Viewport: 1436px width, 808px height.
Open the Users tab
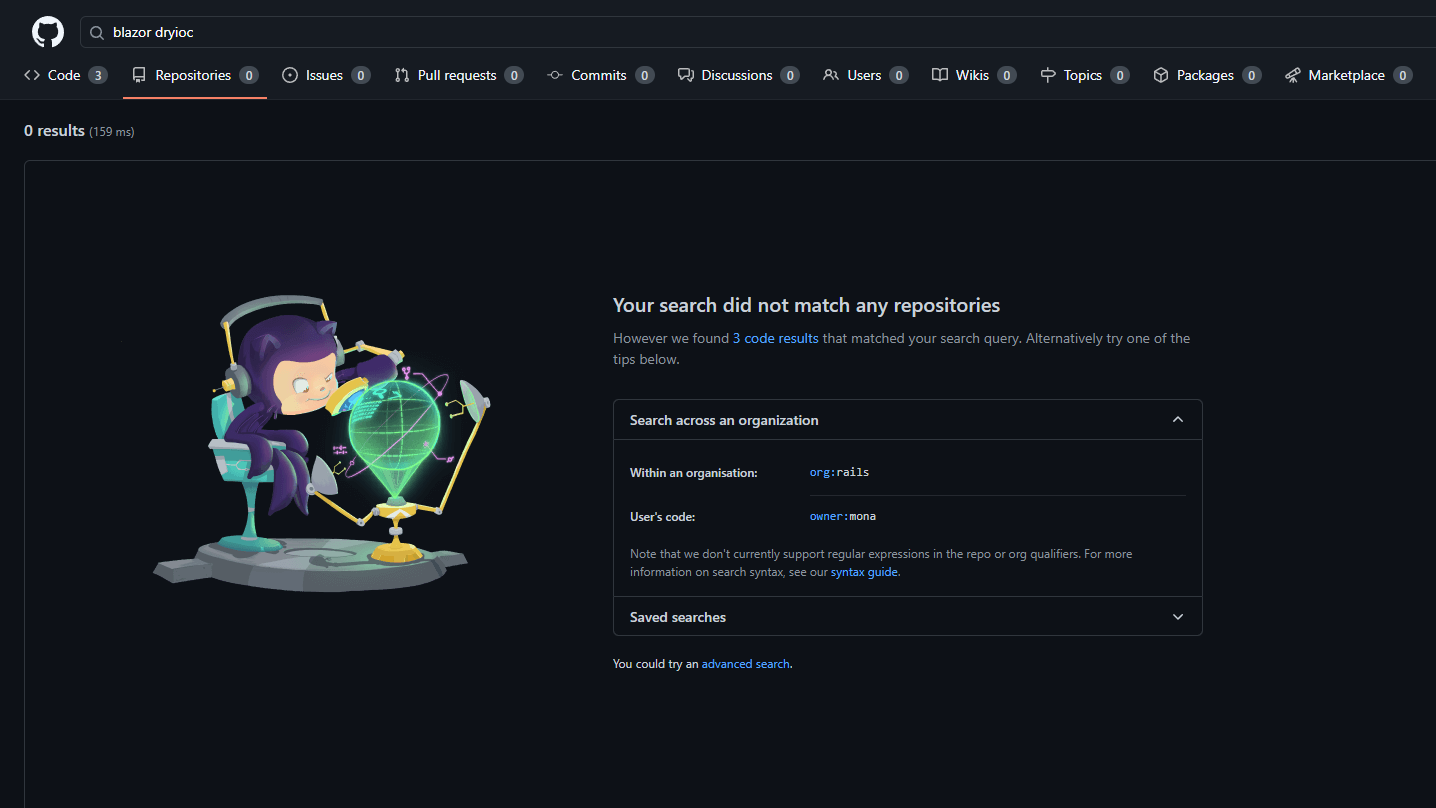tap(864, 75)
